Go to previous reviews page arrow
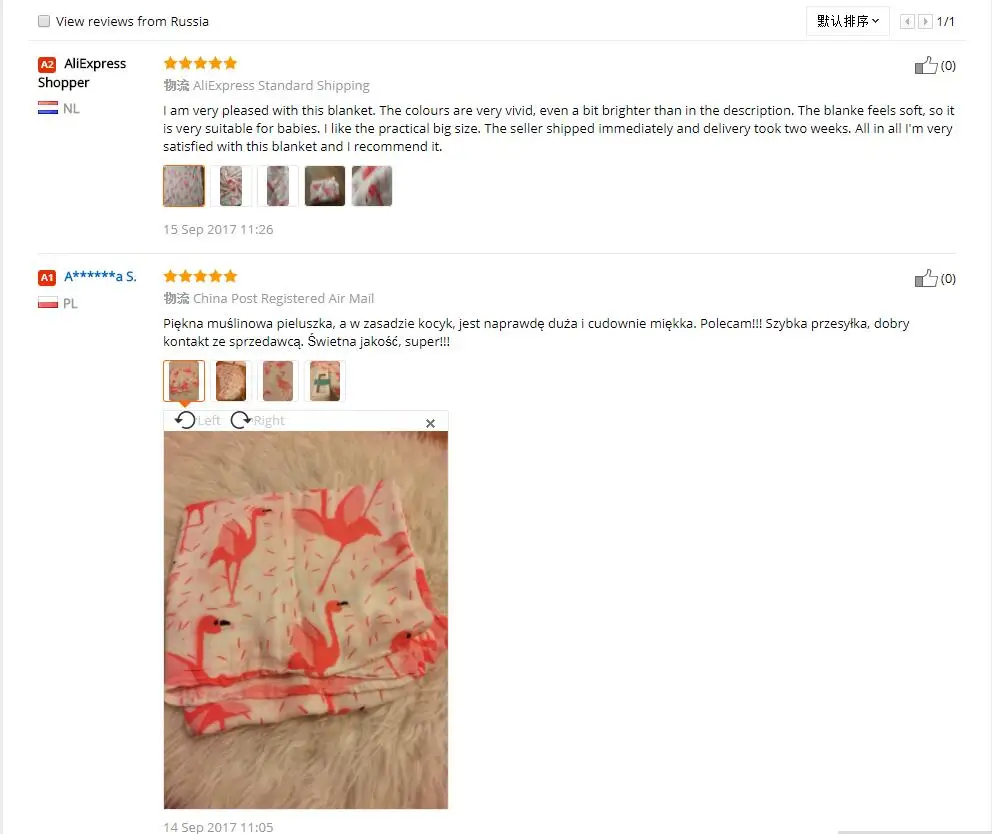This screenshot has height=834, width=992. [907, 22]
